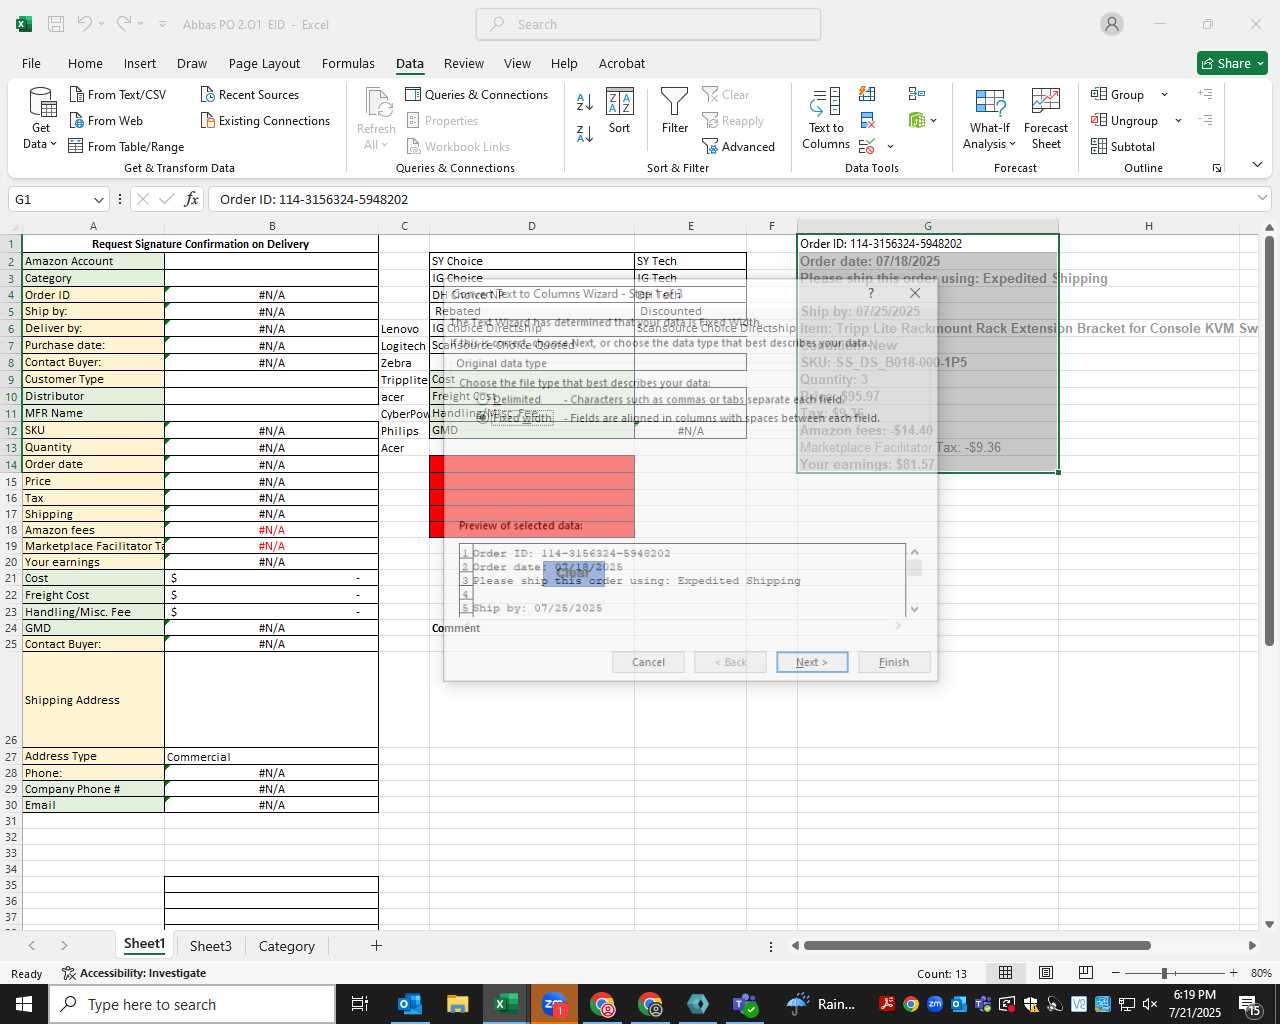Click the green Data Model icon

click(917, 120)
